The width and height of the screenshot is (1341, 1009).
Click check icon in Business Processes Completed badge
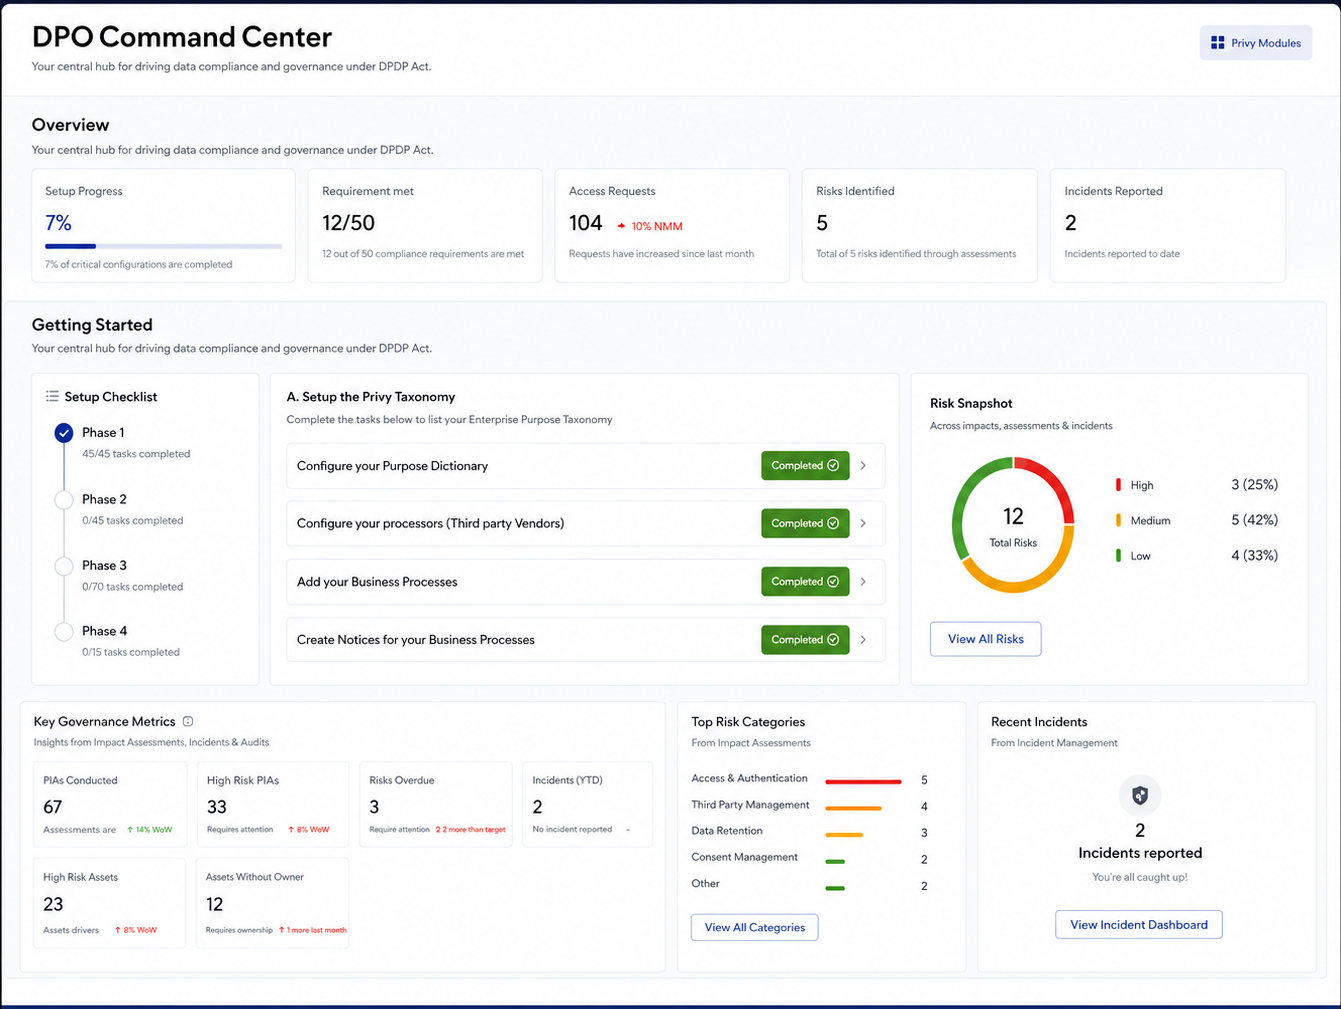833,581
